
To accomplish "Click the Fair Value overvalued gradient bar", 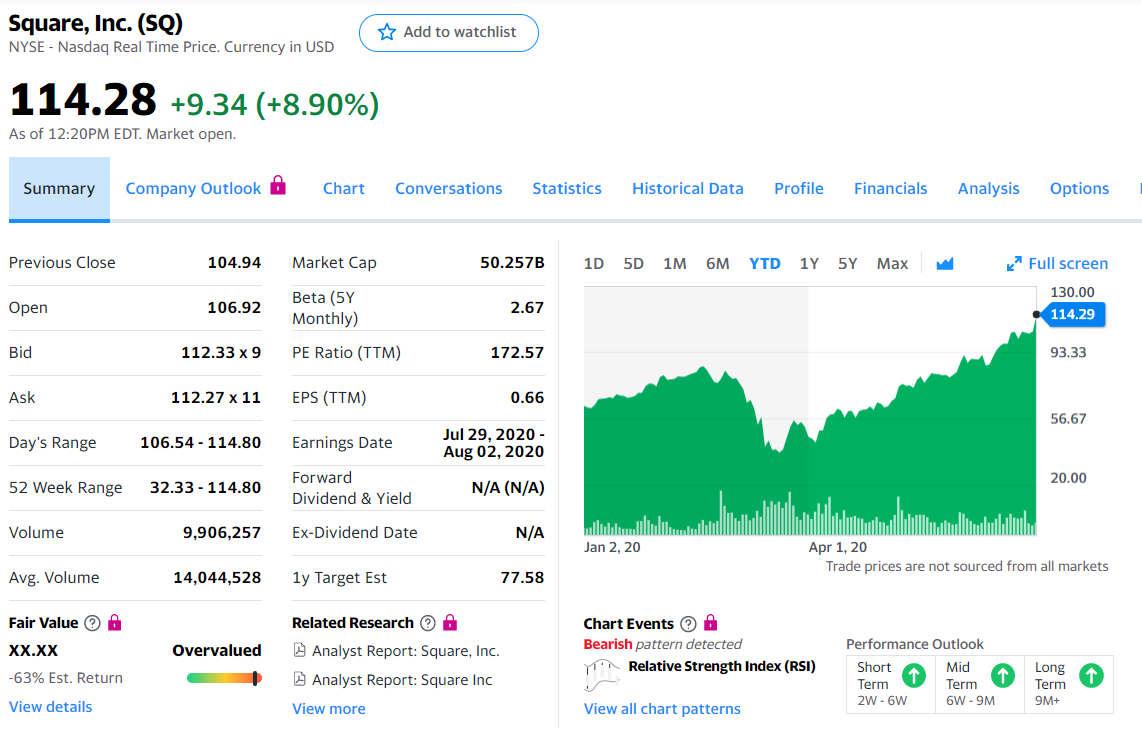I will (x=224, y=678).
